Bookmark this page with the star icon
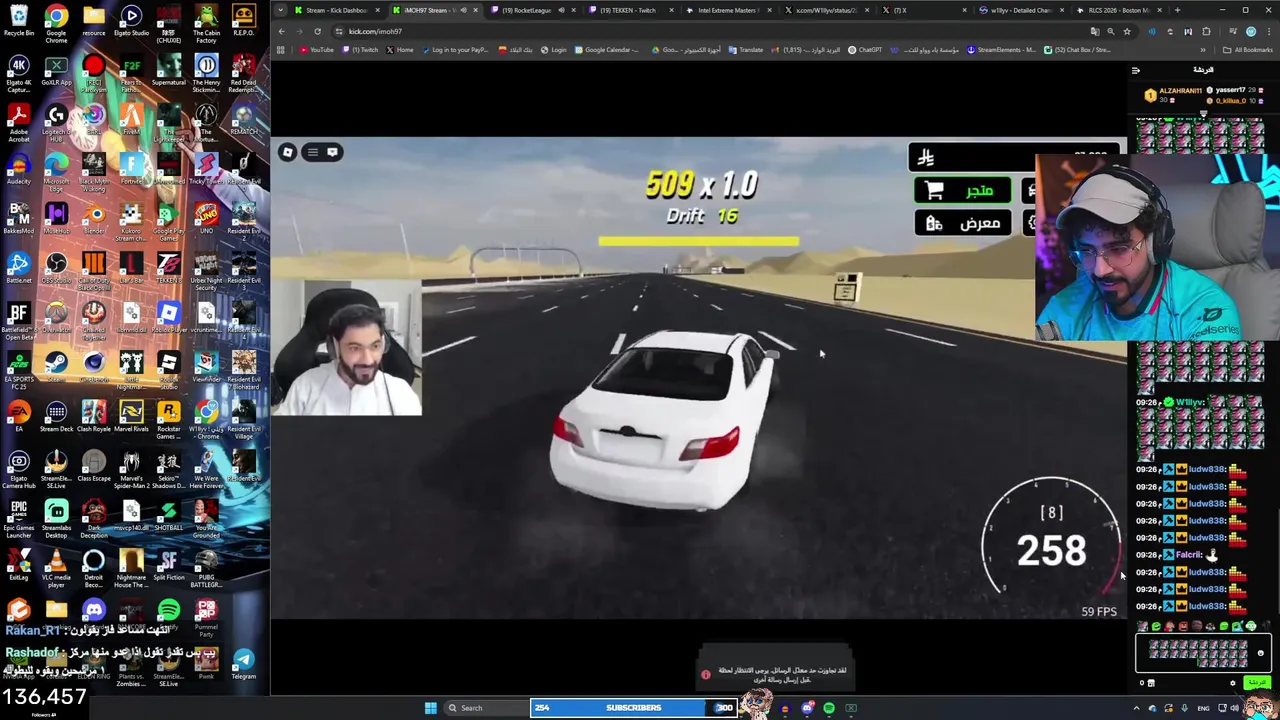Image resolution: width=1280 pixels, height=720 pixels. click(1127, 31)
